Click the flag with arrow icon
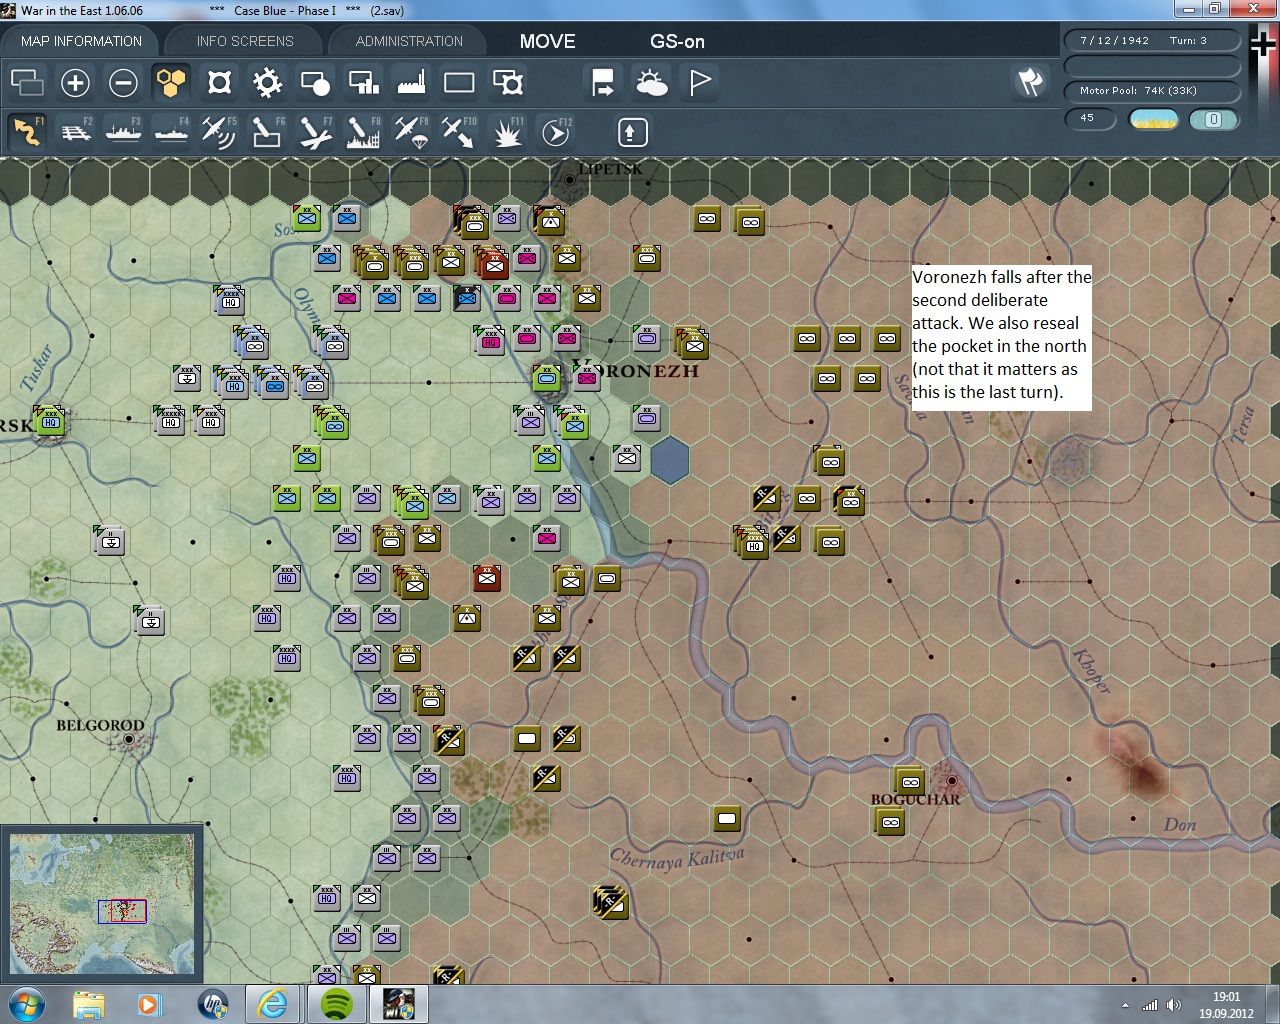The height and width of the screenshot is (1024, 1280). 603,82
